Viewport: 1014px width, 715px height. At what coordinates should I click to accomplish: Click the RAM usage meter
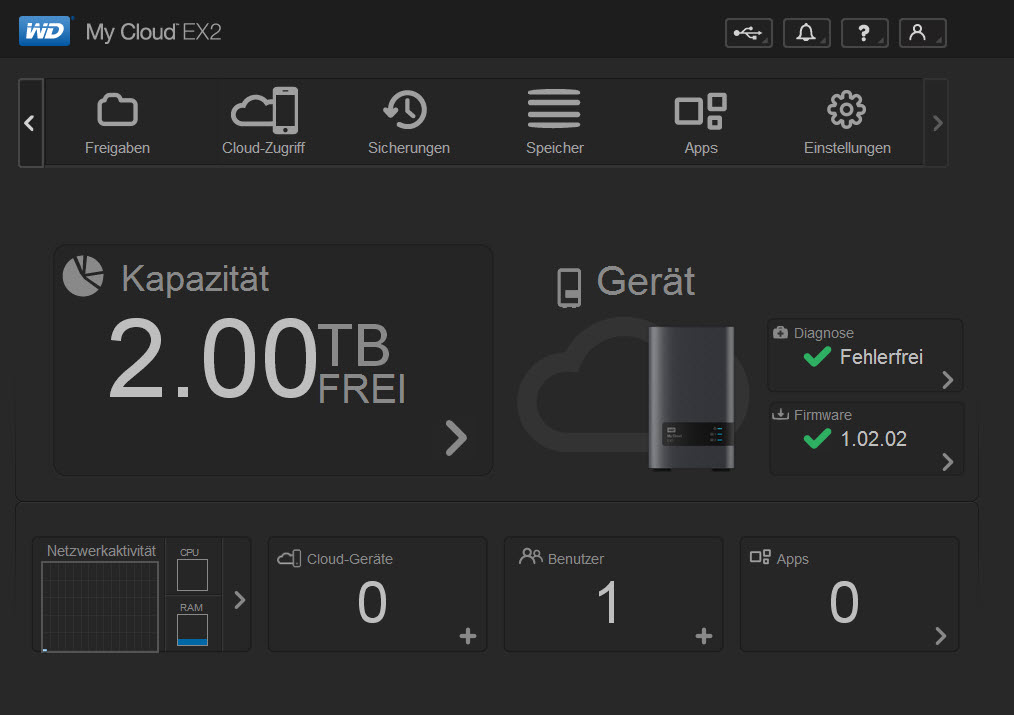192,630
